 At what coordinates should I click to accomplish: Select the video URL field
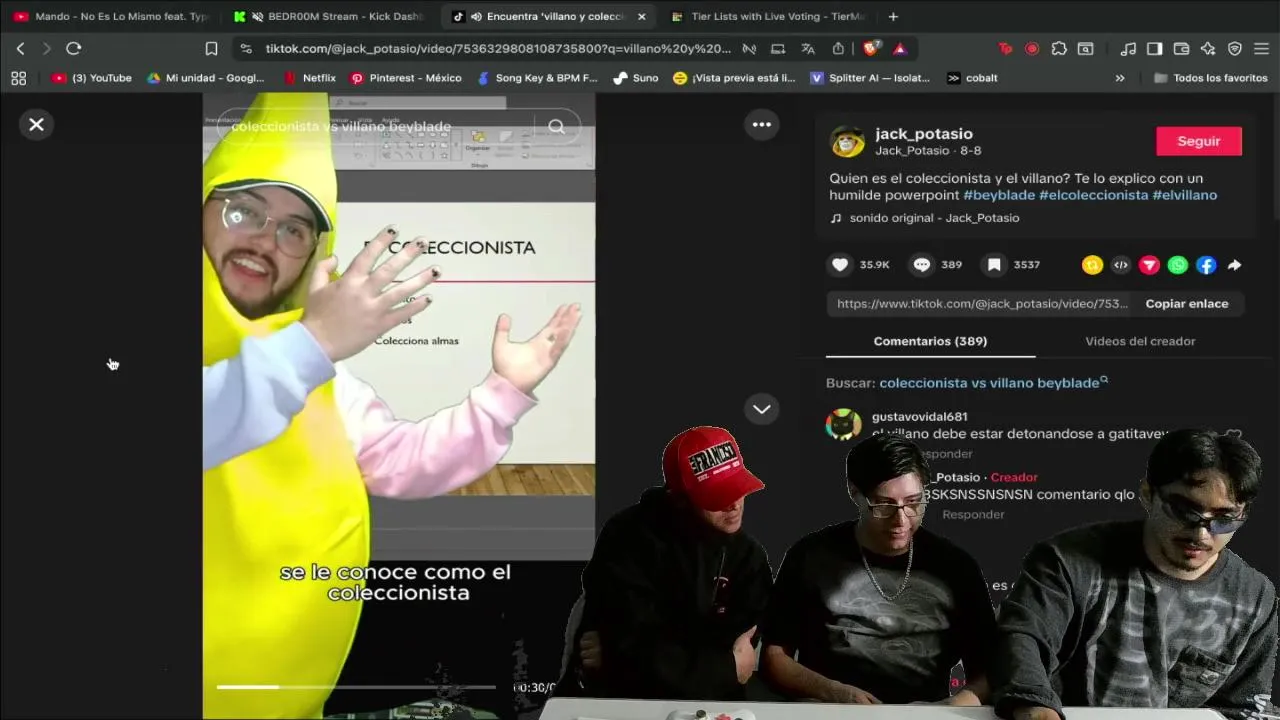(981, 304)
